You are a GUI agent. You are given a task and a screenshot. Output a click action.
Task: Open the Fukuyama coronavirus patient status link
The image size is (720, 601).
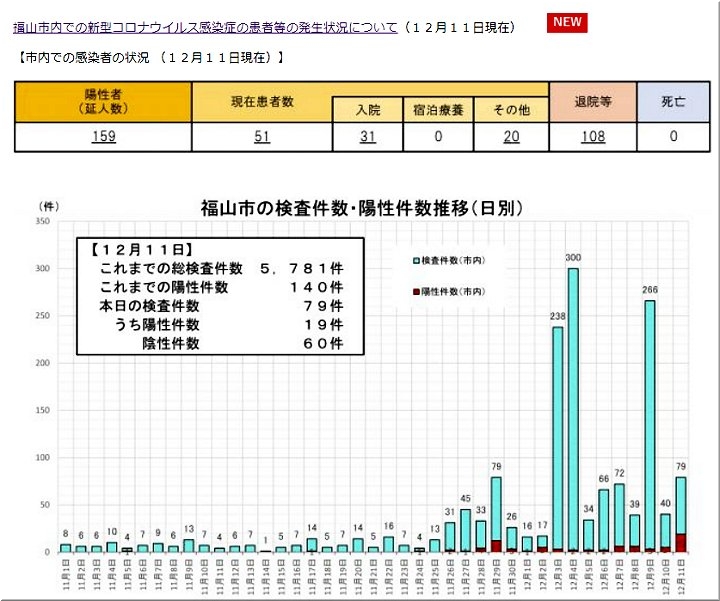(x=205, y=27)
